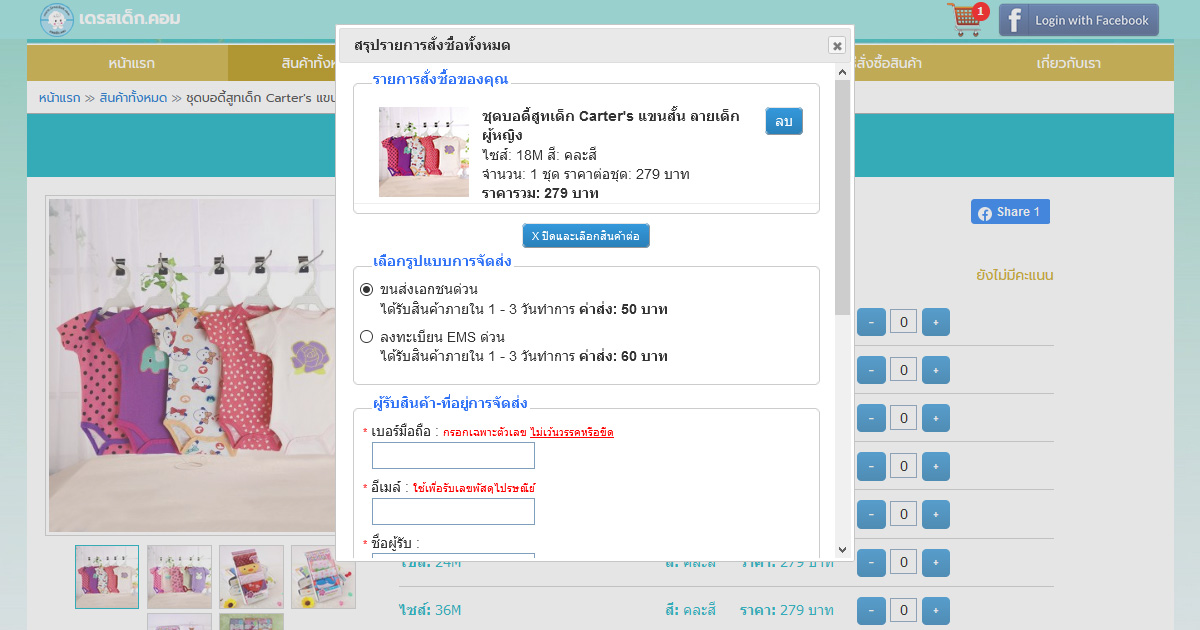This screenshot has width=1200, height=630.
Task: Focus the เบอร์มือถือ phone input field
Action: [453, 456]
